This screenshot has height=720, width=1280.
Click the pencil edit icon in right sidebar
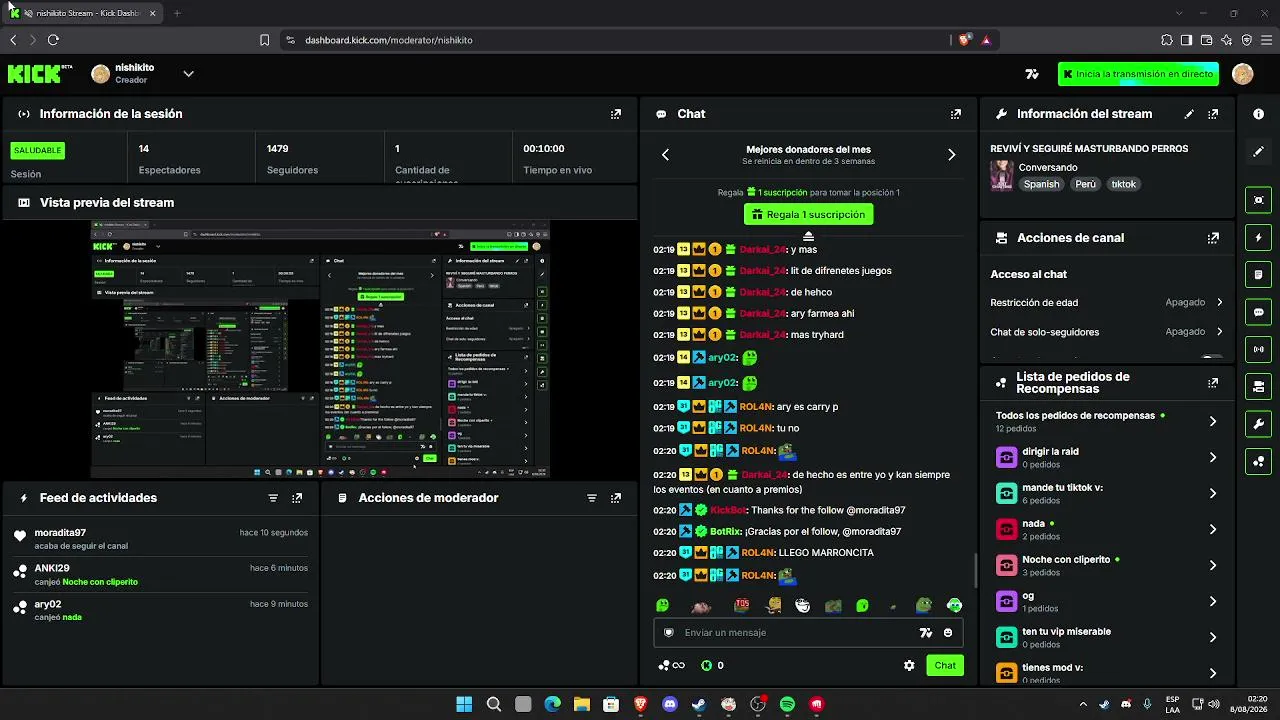[x=1258, y=151]
